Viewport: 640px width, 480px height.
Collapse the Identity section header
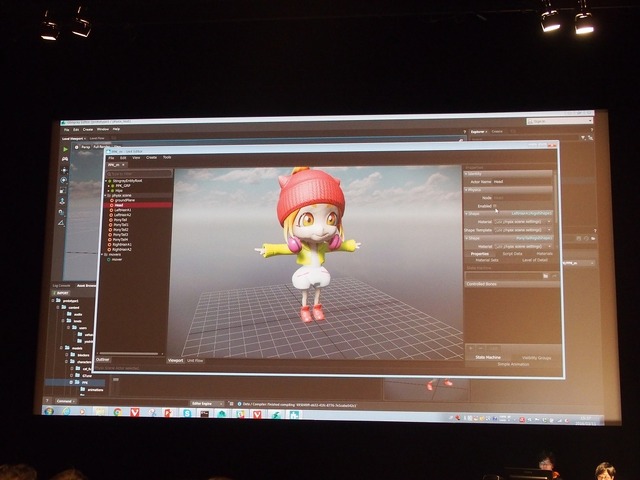[508, 174]
